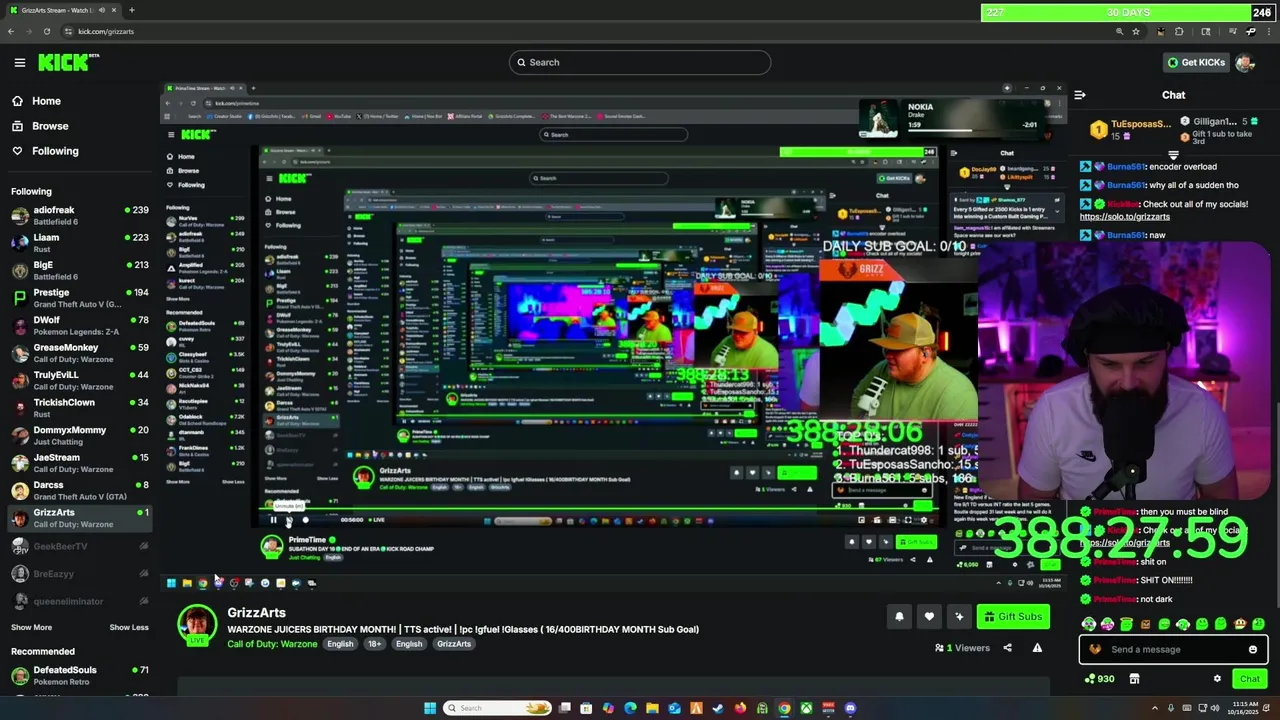The image size is (1280, 720).
Task: Open Discord from the taskbar
Action: (850, 708)
